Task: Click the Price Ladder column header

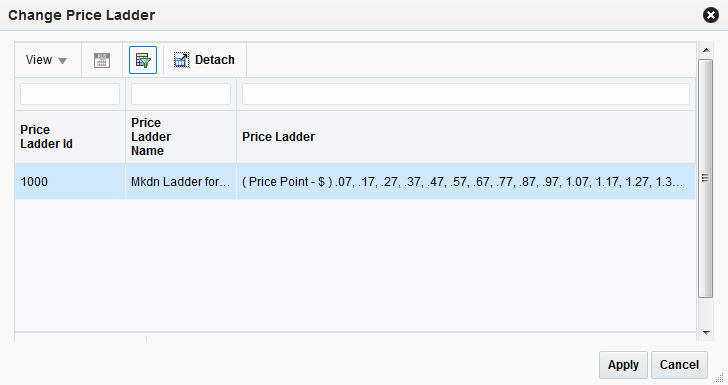Action: (x=466, y=137)
